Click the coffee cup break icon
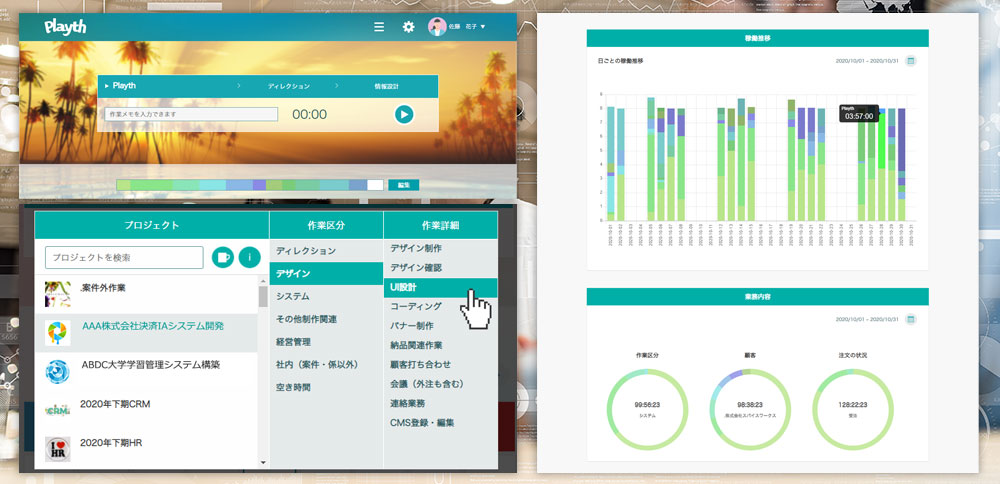Screen dimensions: 1000x484 pos(223,258)
